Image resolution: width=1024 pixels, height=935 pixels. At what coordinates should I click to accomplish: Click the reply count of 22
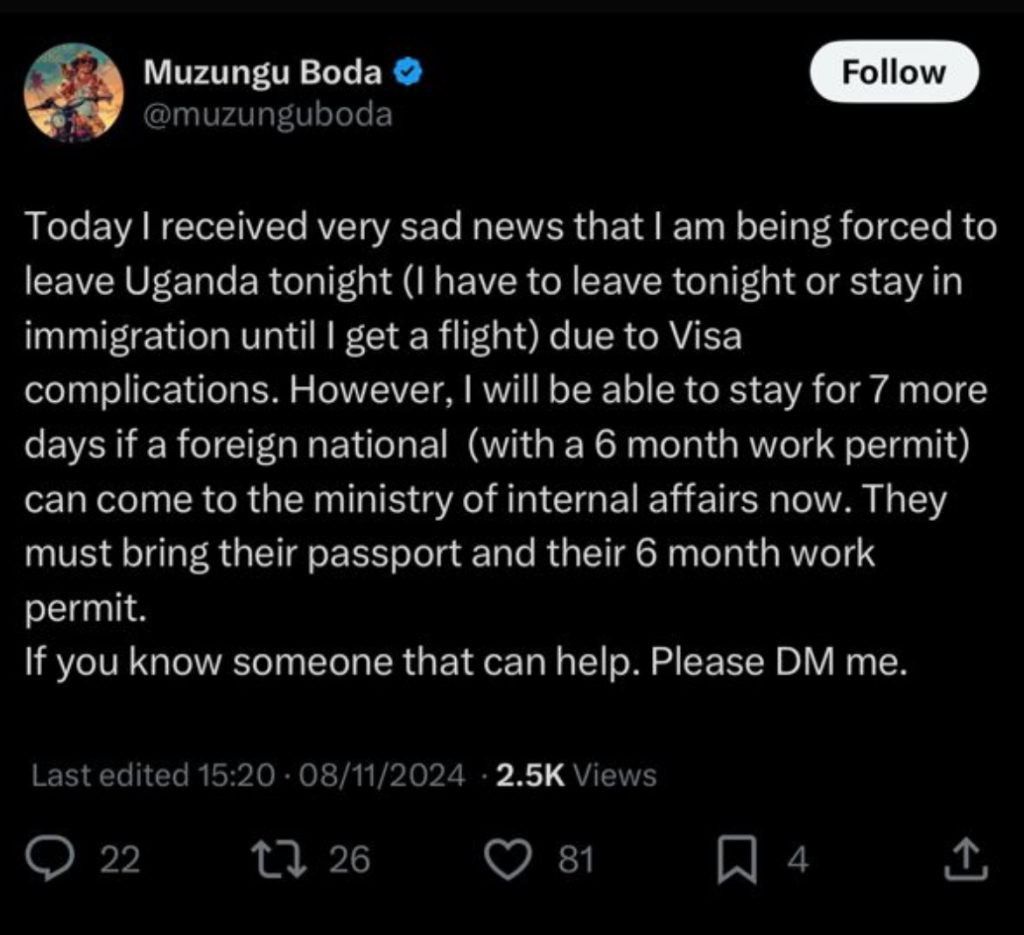pos(122,859)
